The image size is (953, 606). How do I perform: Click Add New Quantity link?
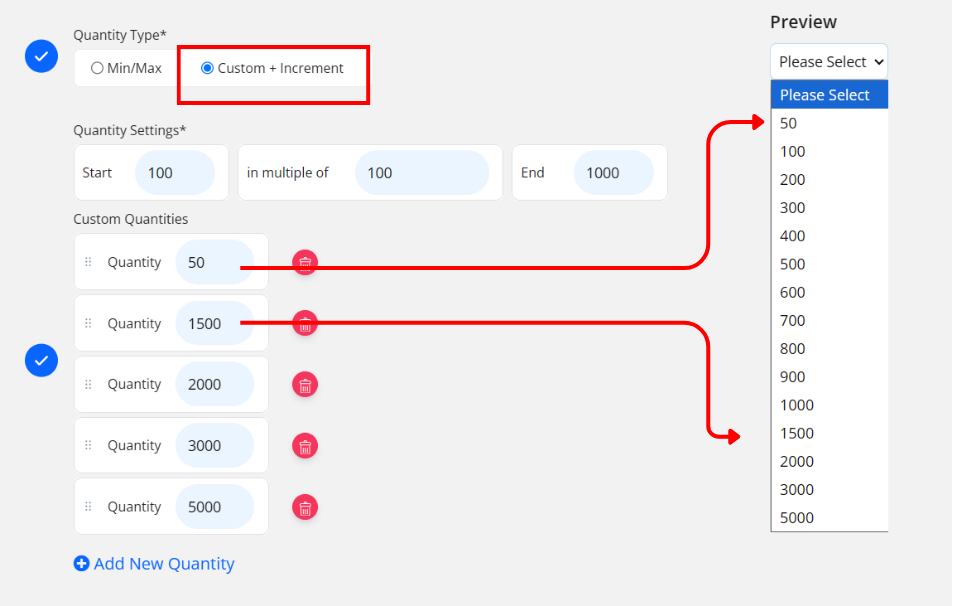[154, 564]
